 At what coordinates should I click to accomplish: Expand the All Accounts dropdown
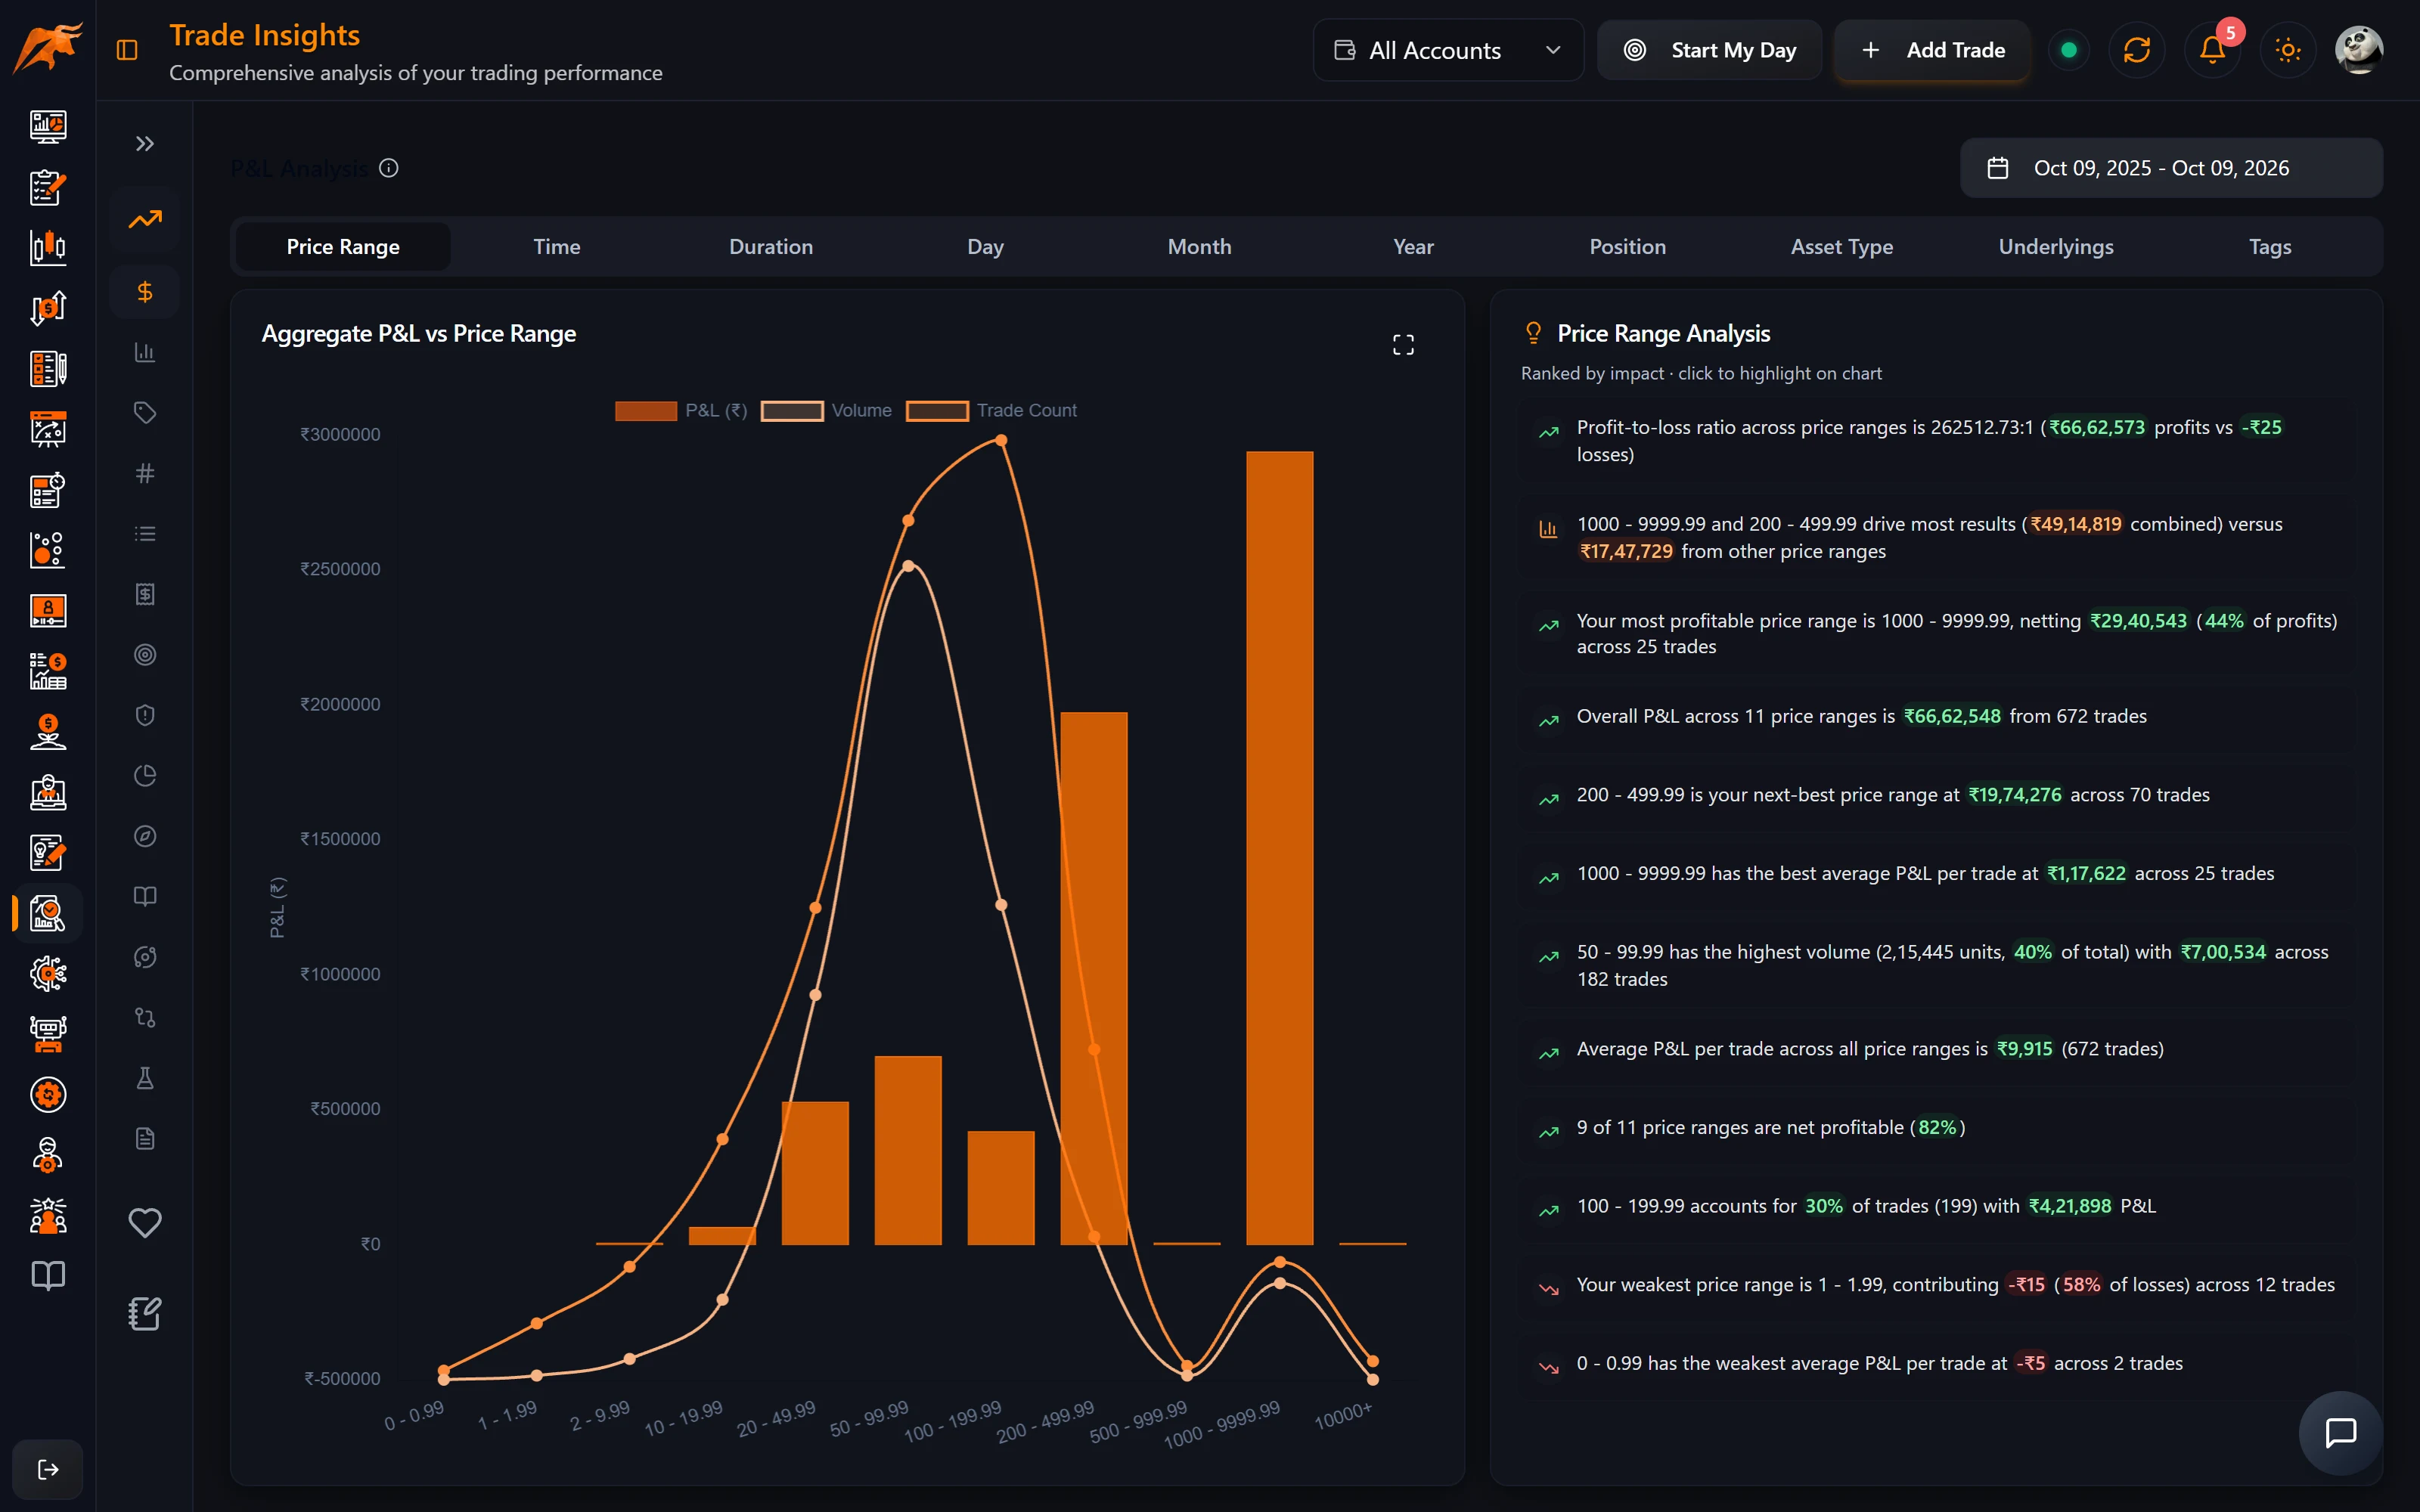tap(1448, 50)
